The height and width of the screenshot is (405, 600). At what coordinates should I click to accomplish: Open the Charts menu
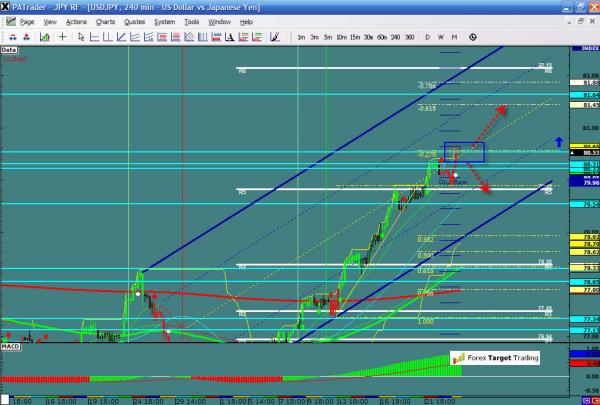point(105,21)
